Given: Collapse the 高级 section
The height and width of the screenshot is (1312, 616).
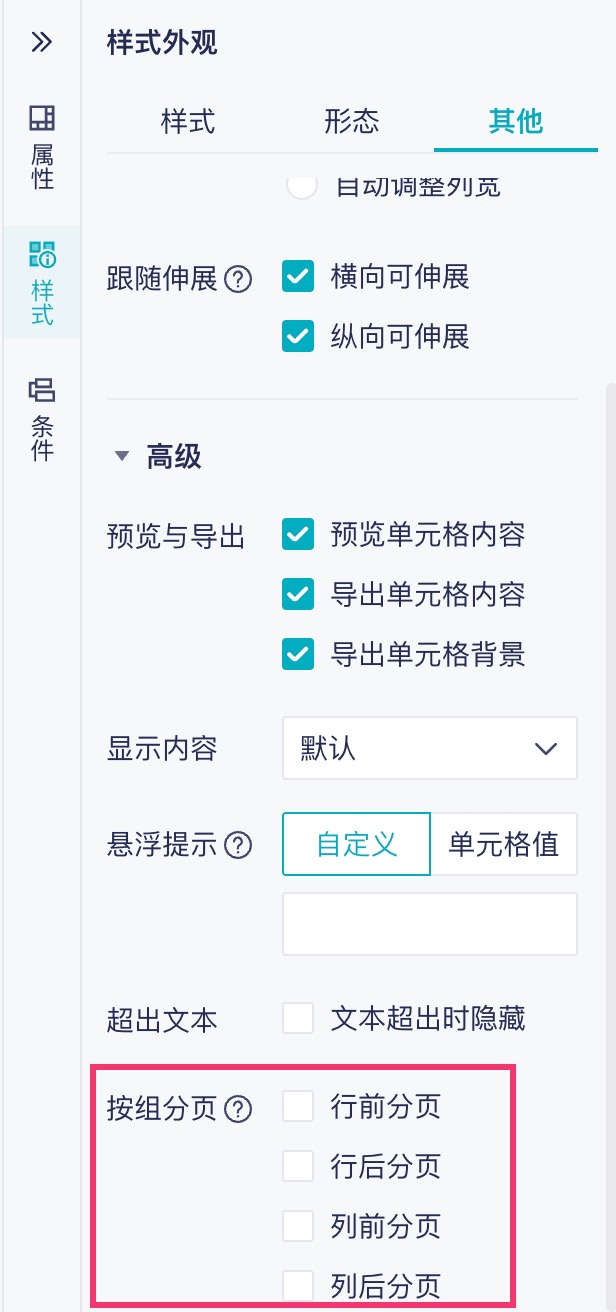Looking at the screenshot, I should (x=123, y=457).
